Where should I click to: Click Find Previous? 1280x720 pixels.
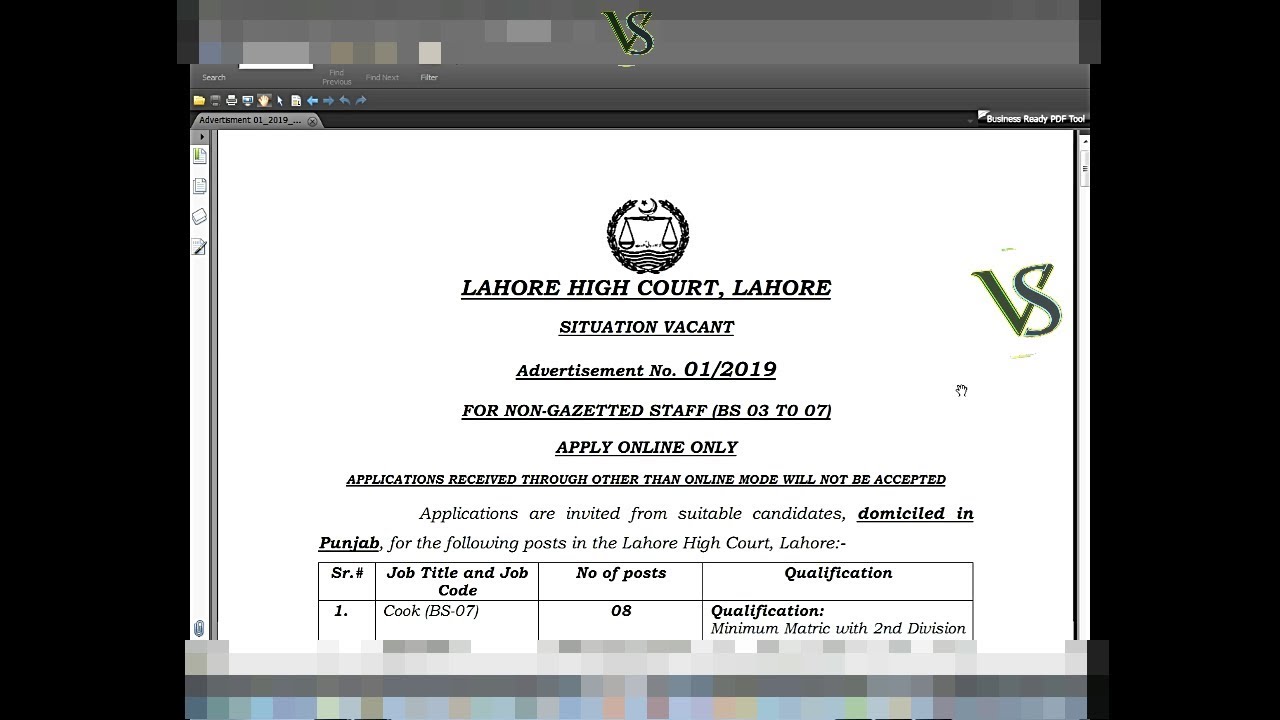click(x=337, y=77)
